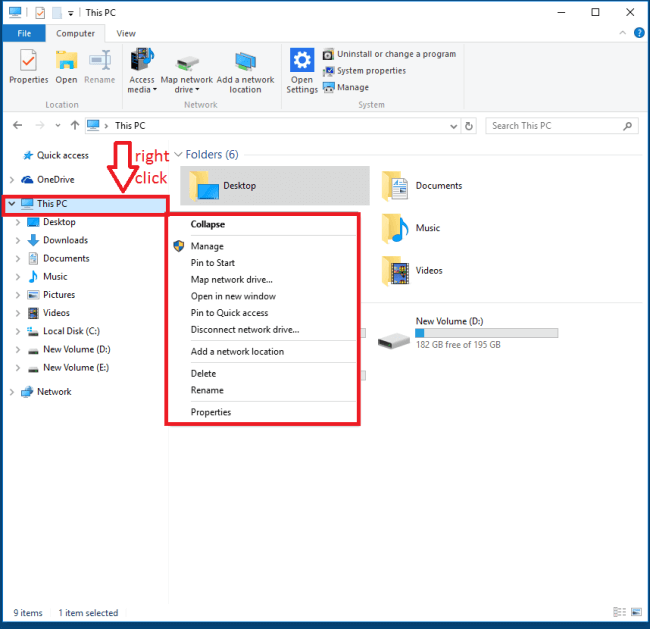650x629 pixels.
Task: Open recent locations dropdown arrow
Action: (x=58, y=125)
